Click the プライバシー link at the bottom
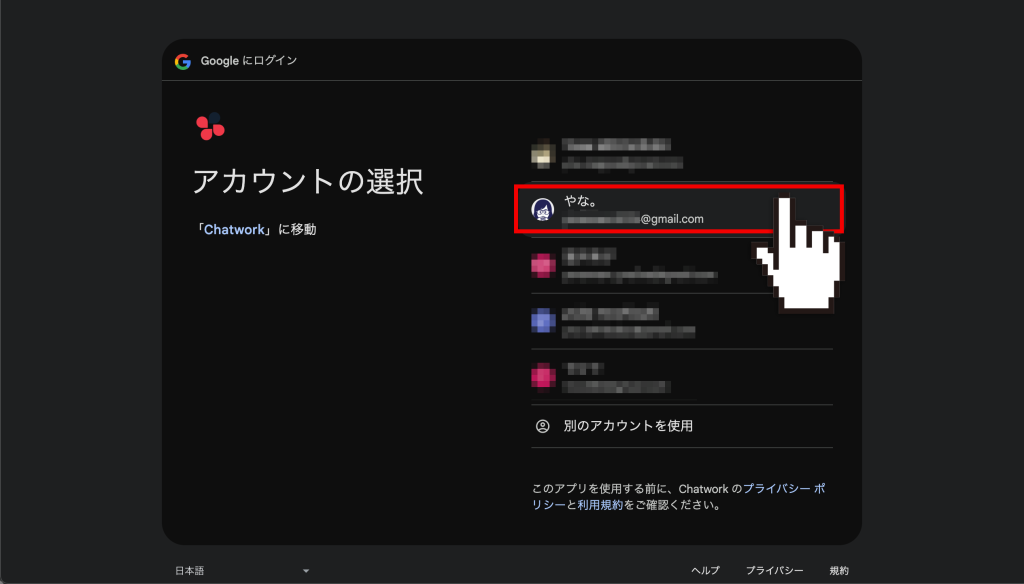The width and height of the screenshot is (1024, 584). (776, 569)
